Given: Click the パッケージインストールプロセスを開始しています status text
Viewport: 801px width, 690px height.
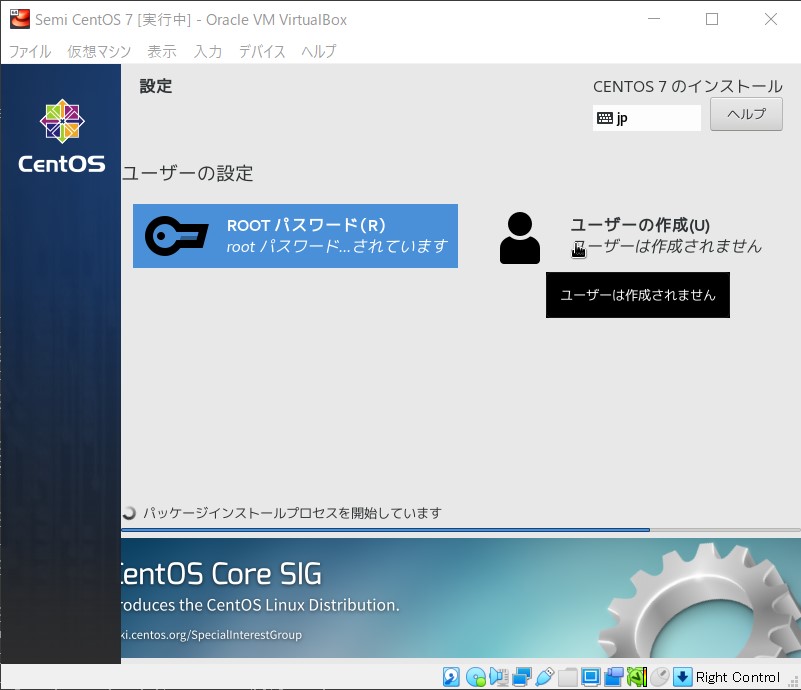Looking at the screenshot, I should click(292, 513).
